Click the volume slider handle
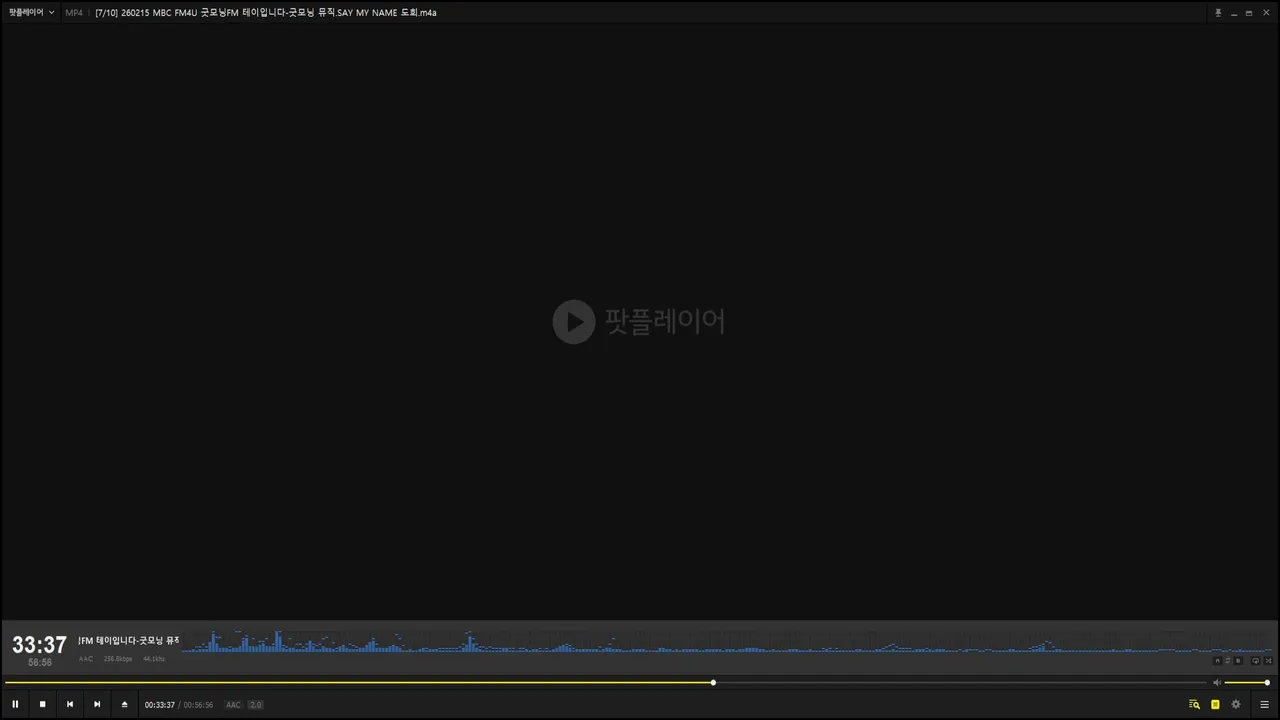Viewport: 1280px width, 720px height. tap(1267, 683)
